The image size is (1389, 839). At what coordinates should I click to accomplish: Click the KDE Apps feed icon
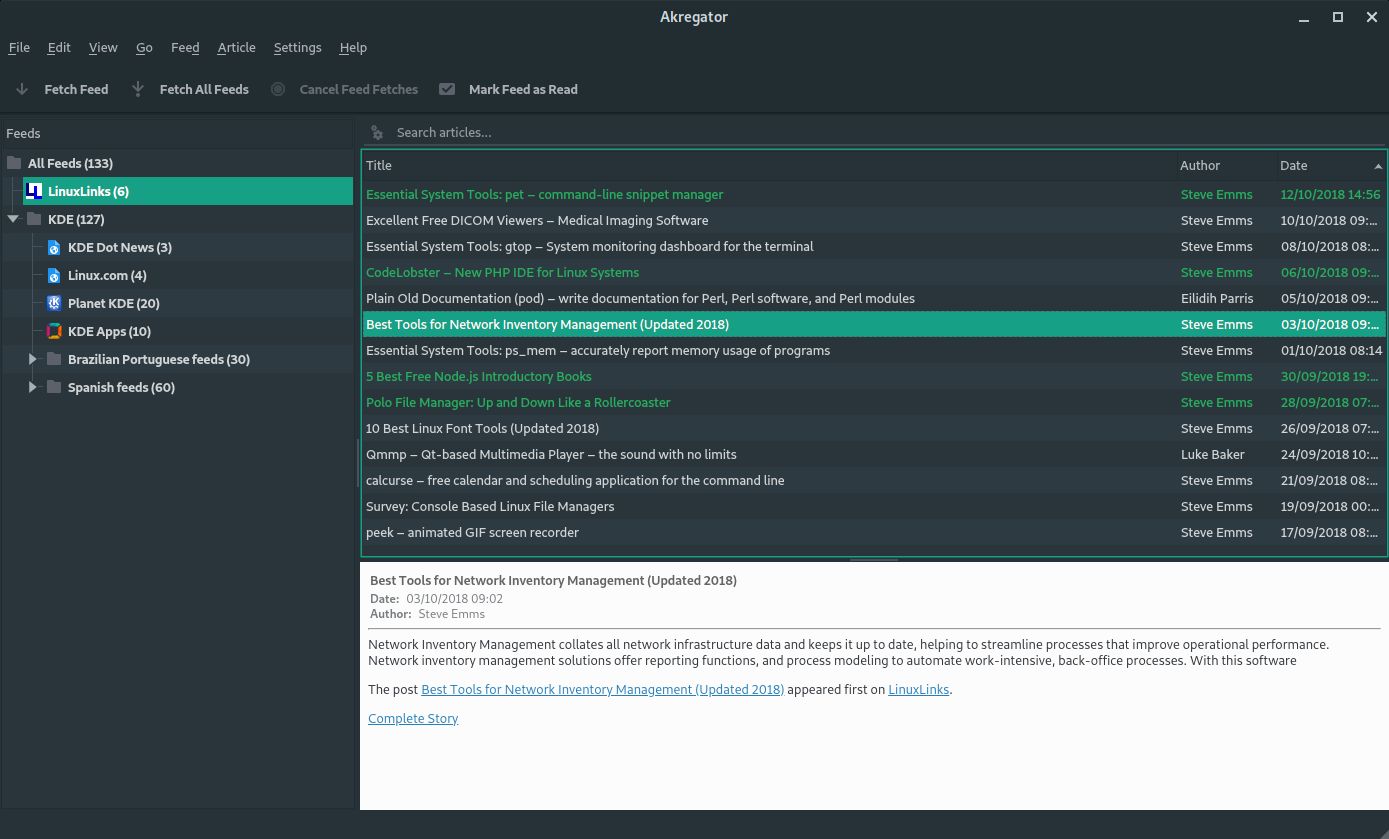tap(54, 331)
